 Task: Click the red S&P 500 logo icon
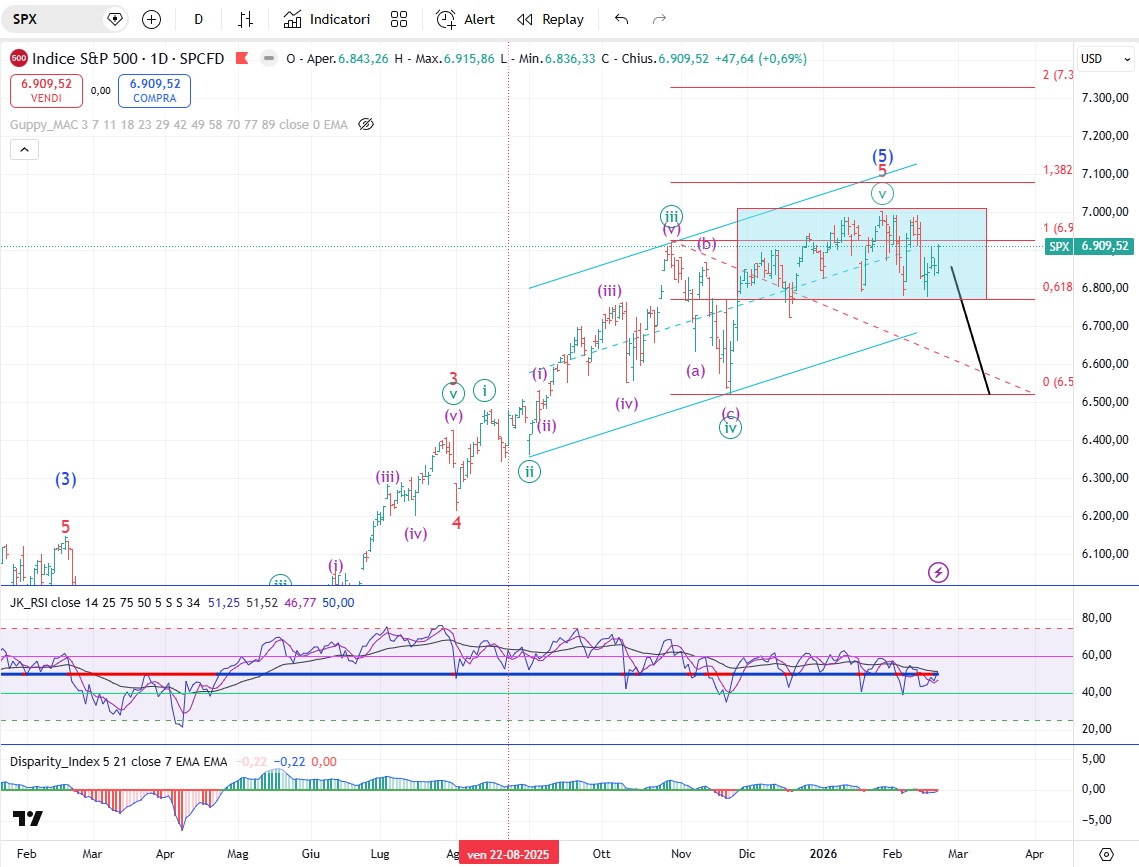pos(19,58)
